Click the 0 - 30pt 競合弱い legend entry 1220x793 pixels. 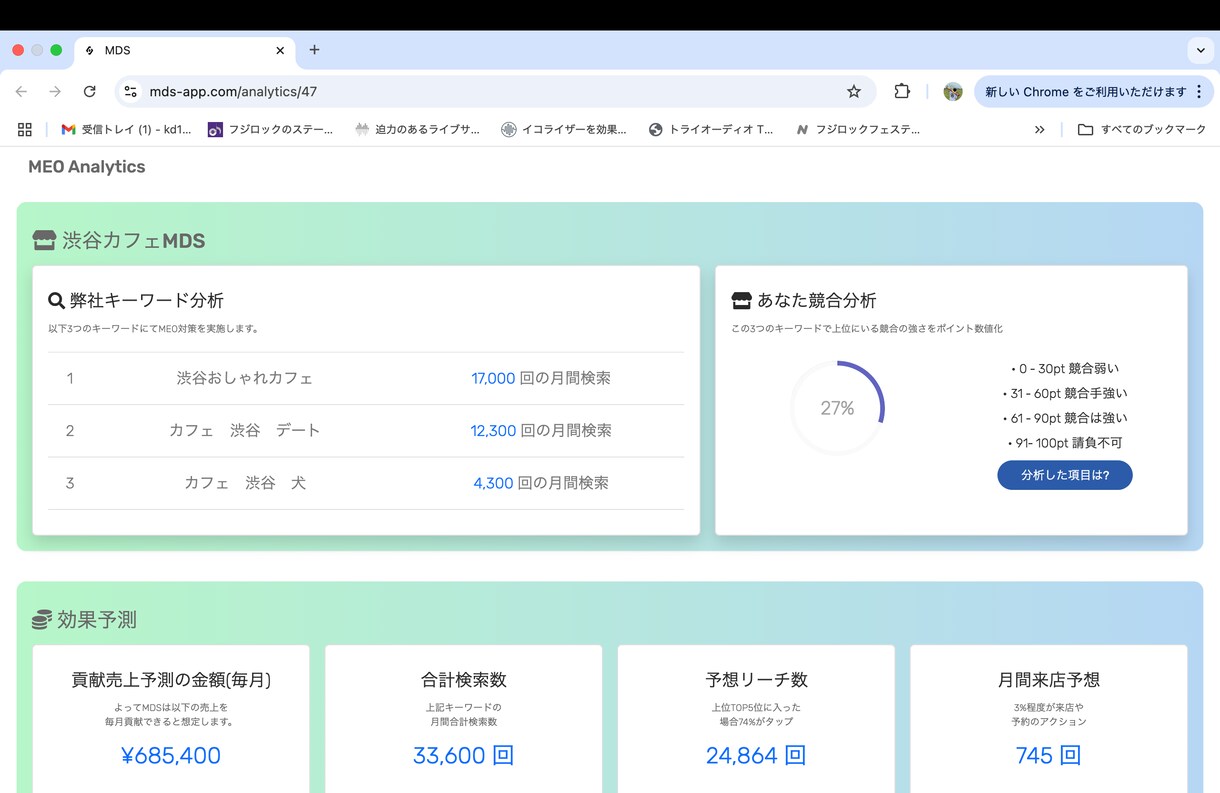click(x=1065, y=368)
